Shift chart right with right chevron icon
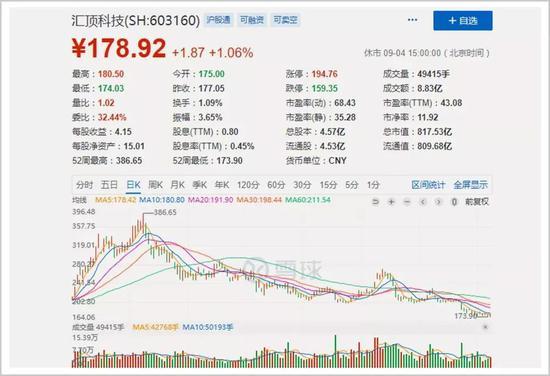The width and height of the screenshot is (550, 376). 438,202
